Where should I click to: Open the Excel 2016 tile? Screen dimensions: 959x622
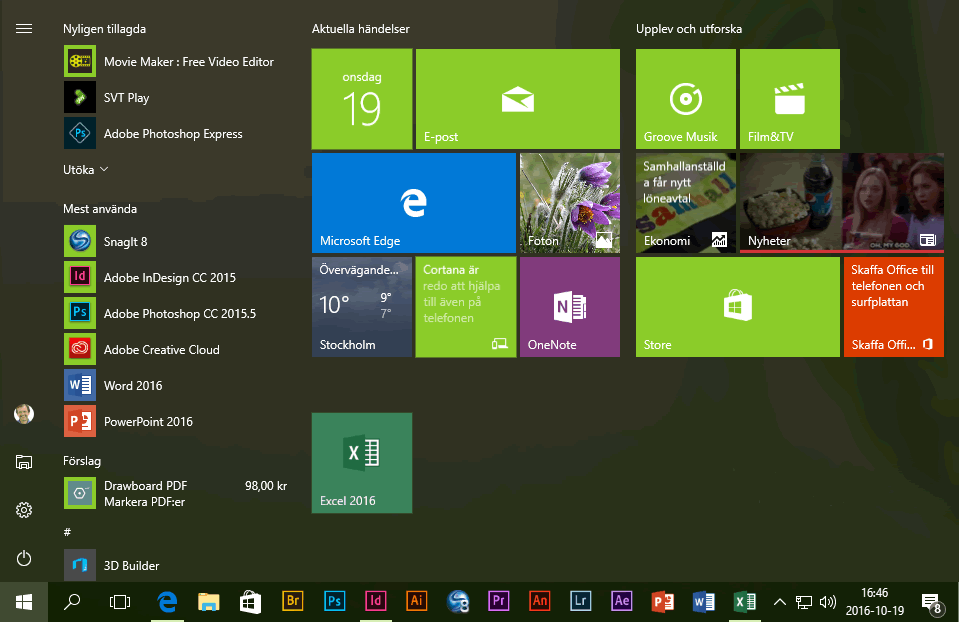point(362,462)
